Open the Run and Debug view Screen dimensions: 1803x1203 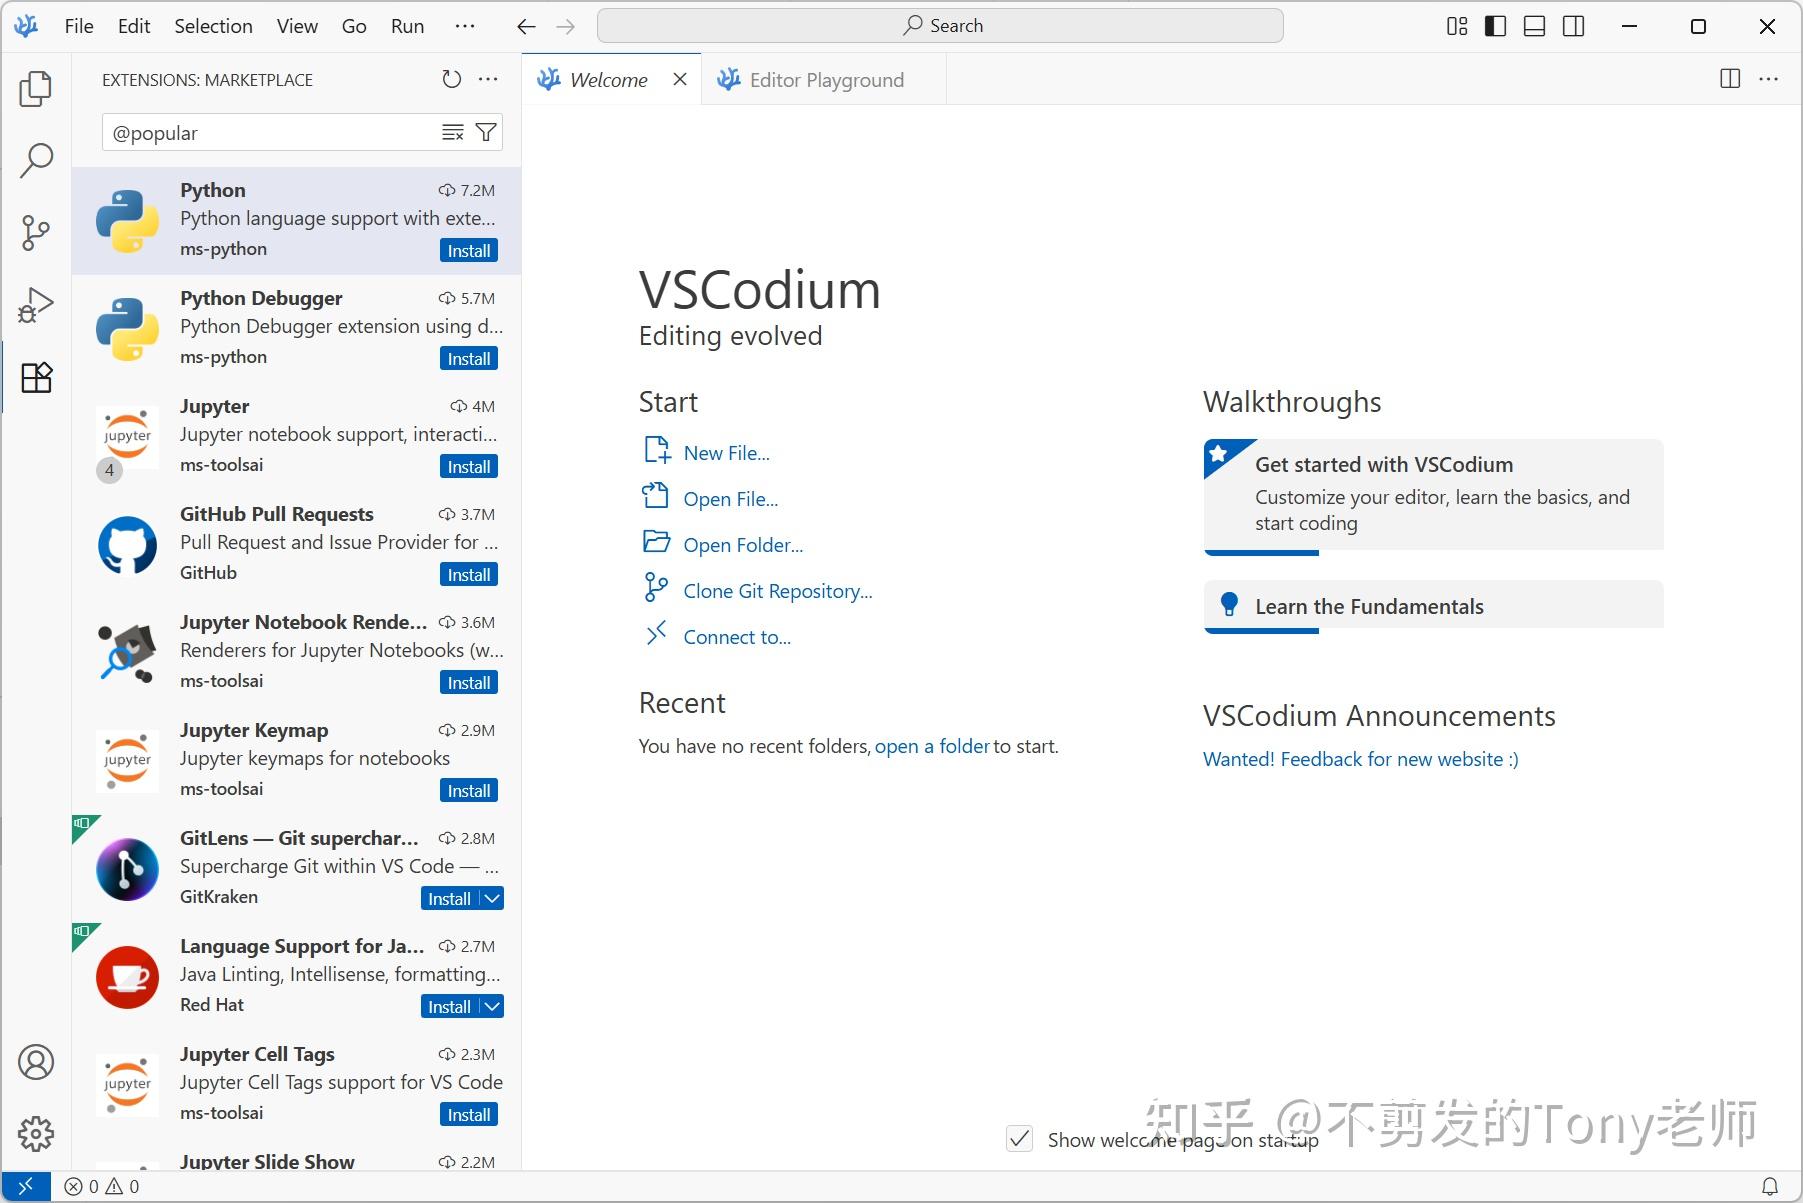[36, 304]
